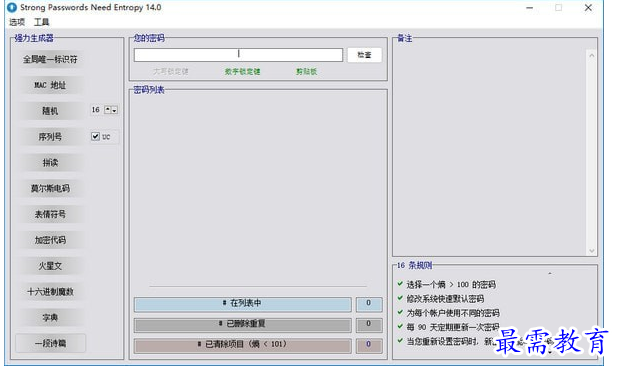Click the checkmark icon beside 为每个帐户使用不同的密码
The width and height of the screenshot is (617, 373).
[x=400, y=312]
